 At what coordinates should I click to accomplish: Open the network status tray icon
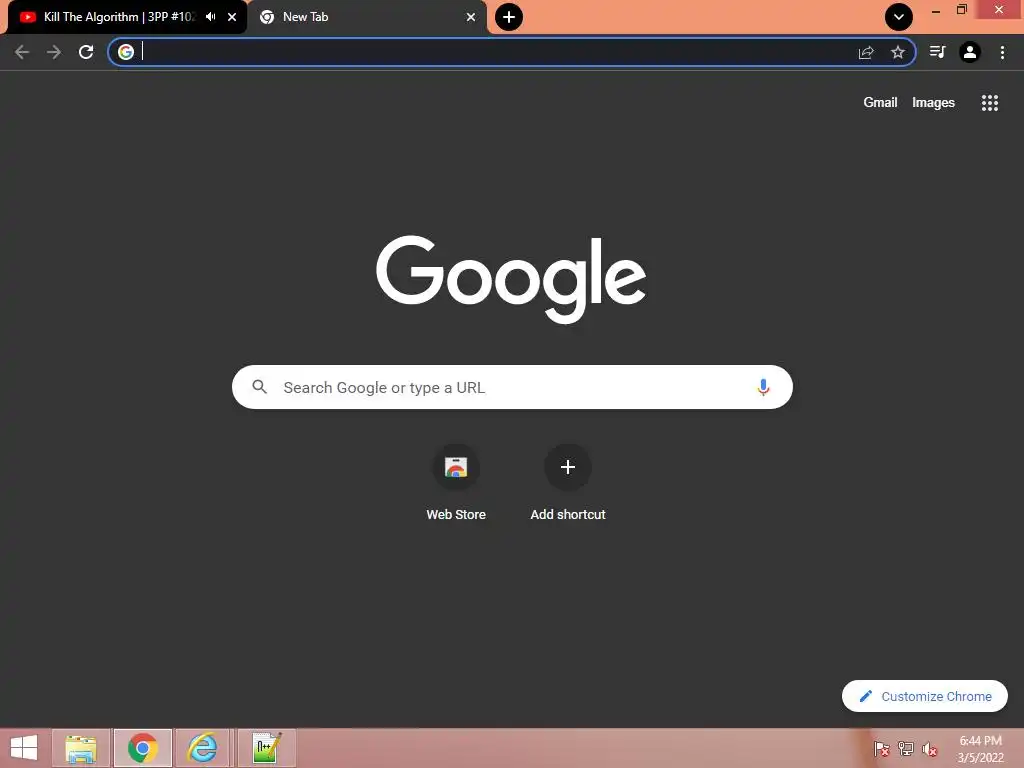[906, 748]
